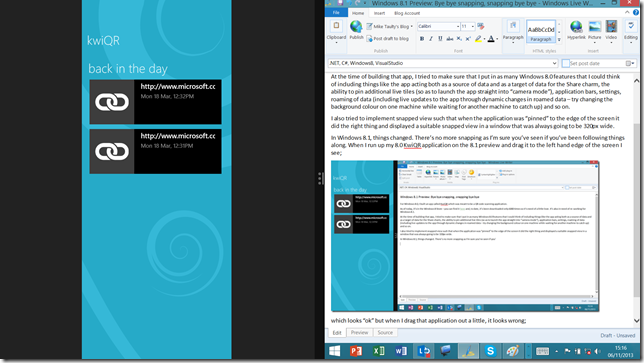Click the embedded screenshot in the post
The height and width of the screenshot is (363, 644).
(465, 236)
